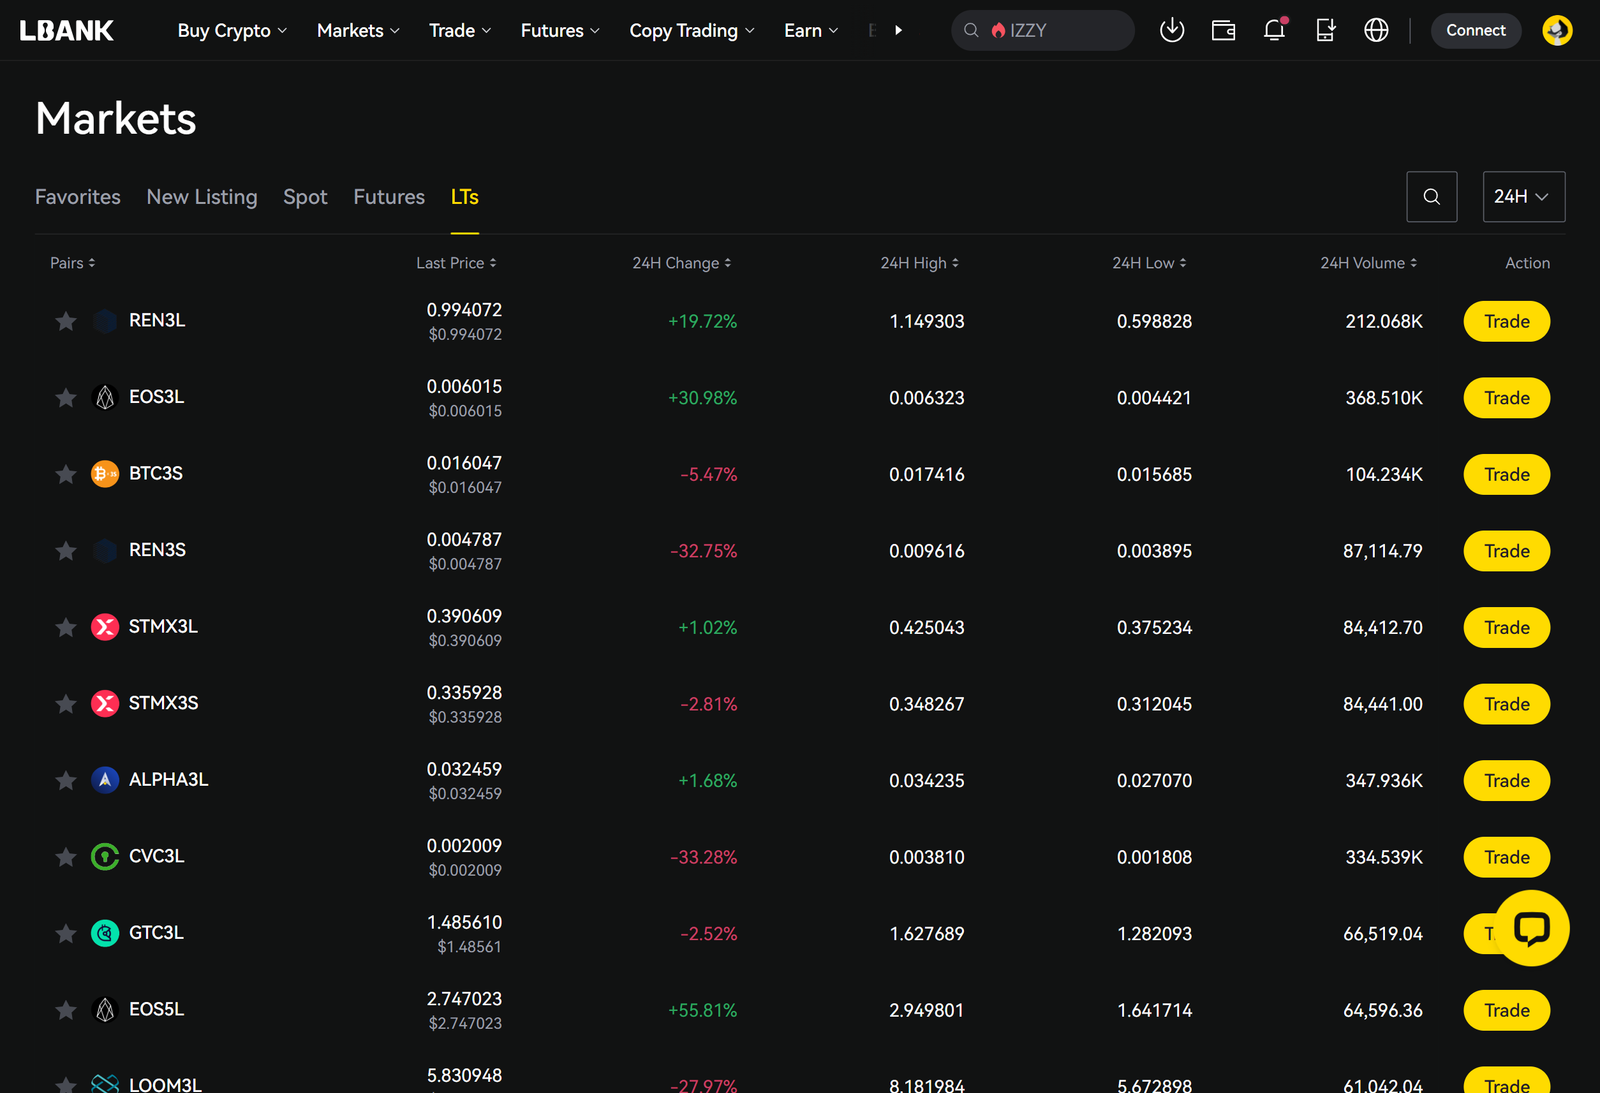Favorite the REN3L pair star
This screenshot has width=1600, height=1093.
pos(66,321)
